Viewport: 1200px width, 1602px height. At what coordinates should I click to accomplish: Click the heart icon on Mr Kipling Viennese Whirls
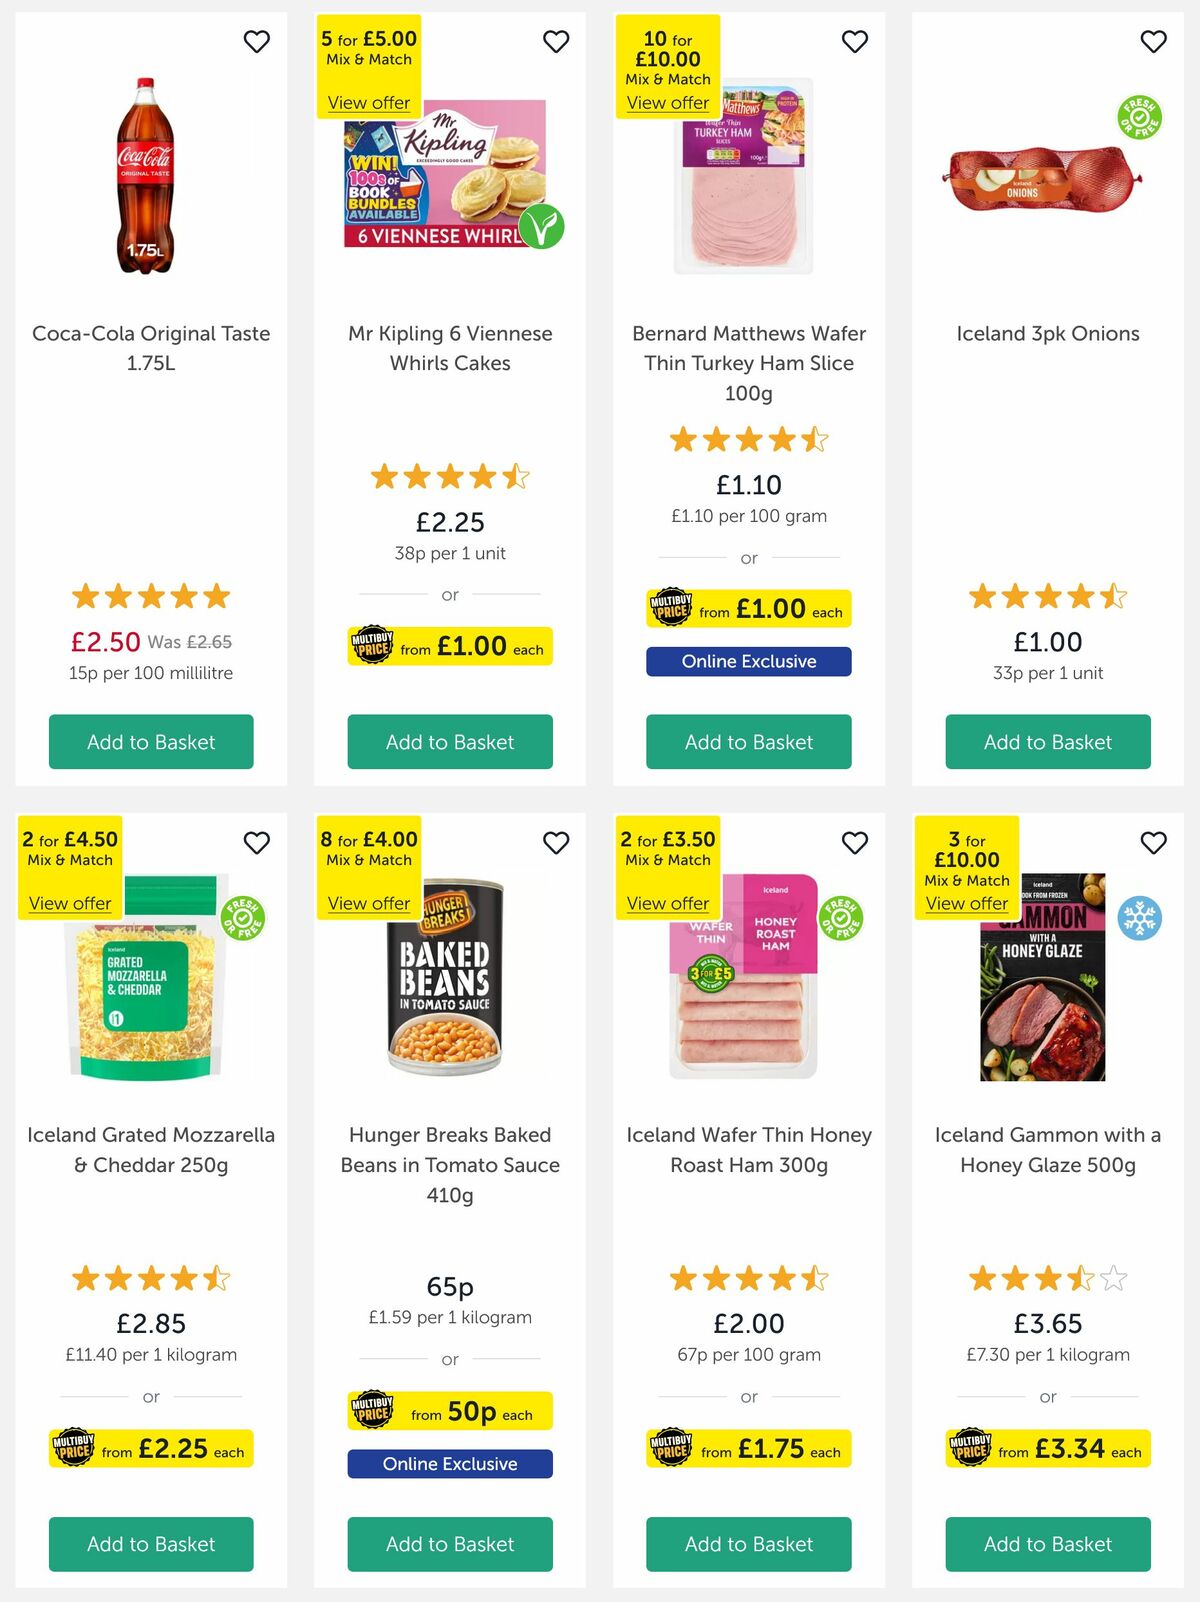click(x=556, y=41)
